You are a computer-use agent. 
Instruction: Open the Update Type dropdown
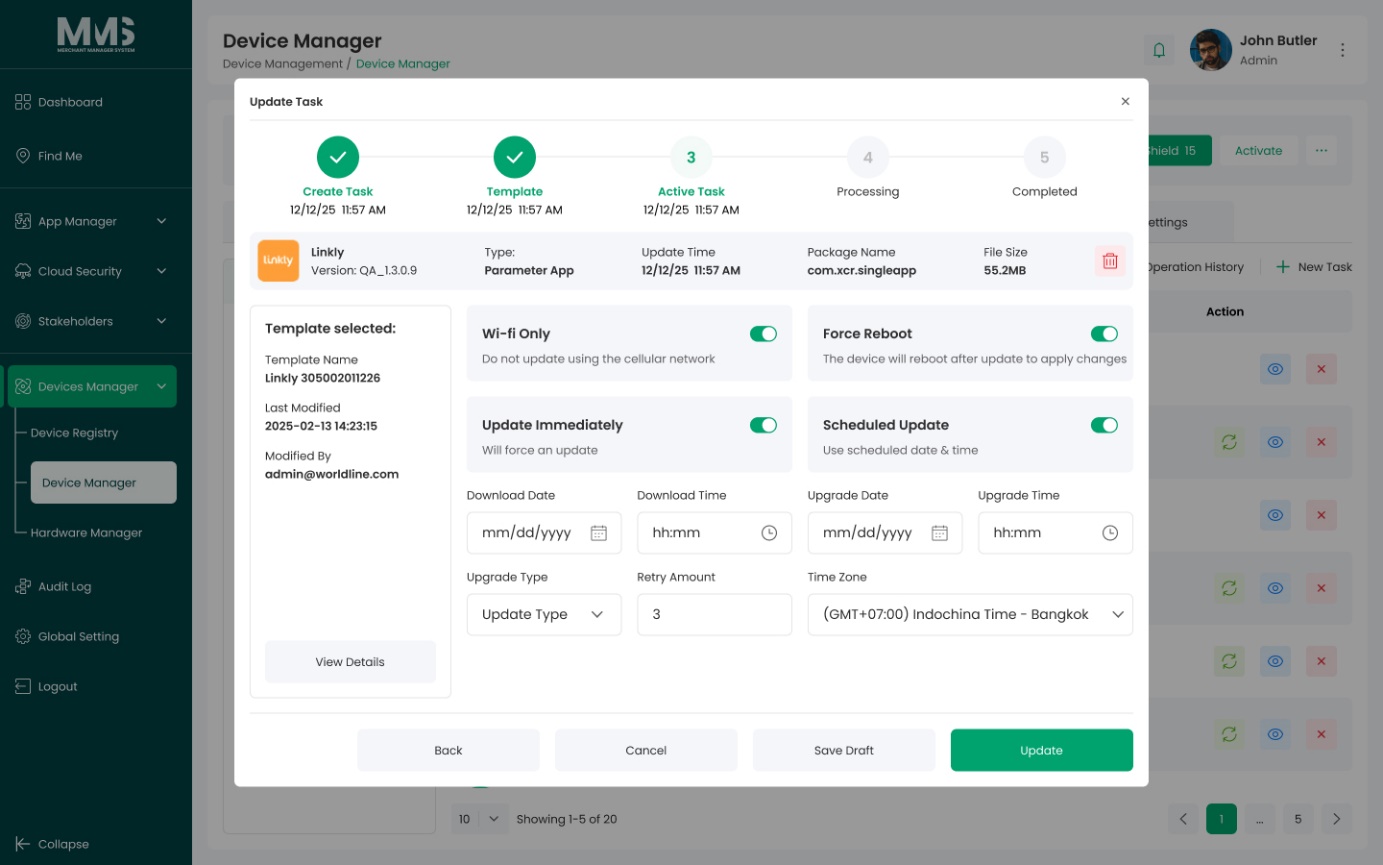(x=544, y=615)
